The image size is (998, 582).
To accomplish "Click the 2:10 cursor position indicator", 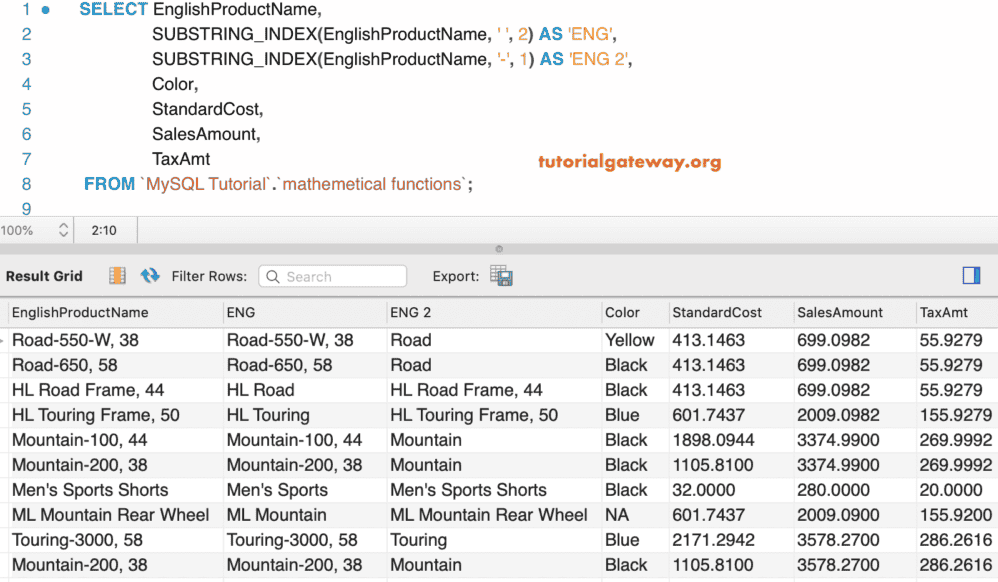I will coord(105,229).
